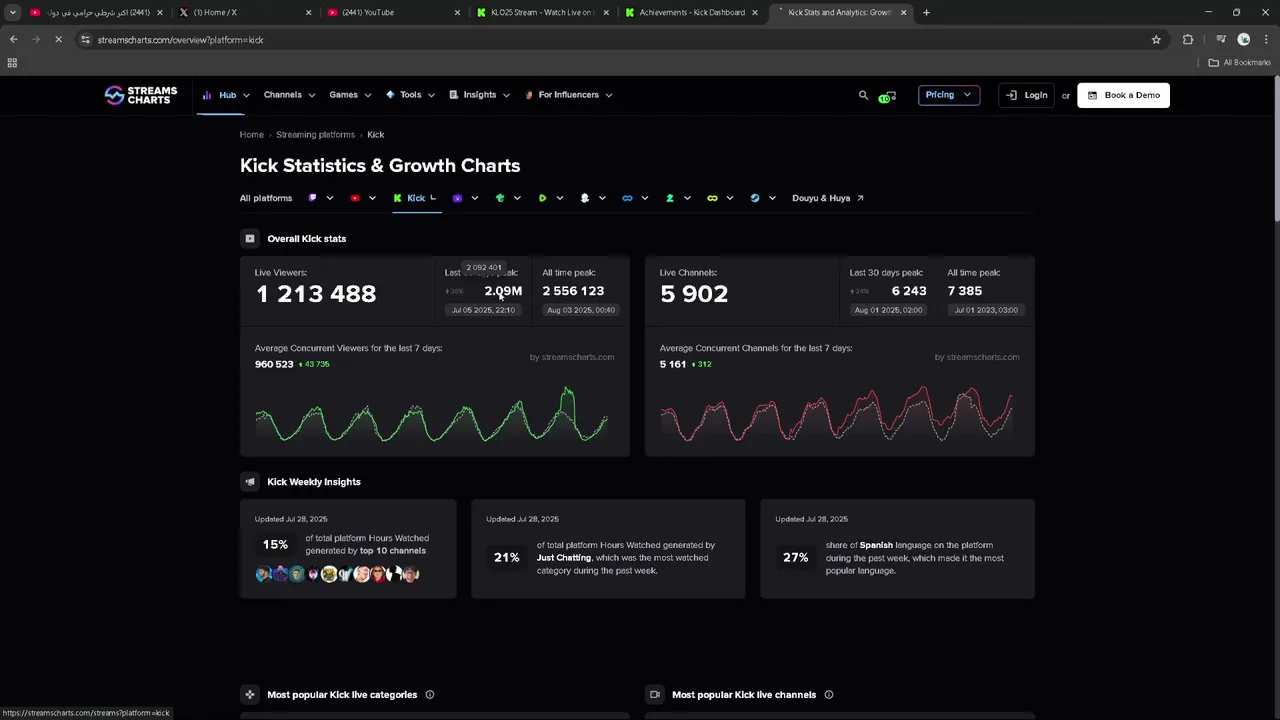The height and width of the screenshot is (720, 1280).
Task: Switch to the KLO25 Stream tab
Action: point(543,13)
